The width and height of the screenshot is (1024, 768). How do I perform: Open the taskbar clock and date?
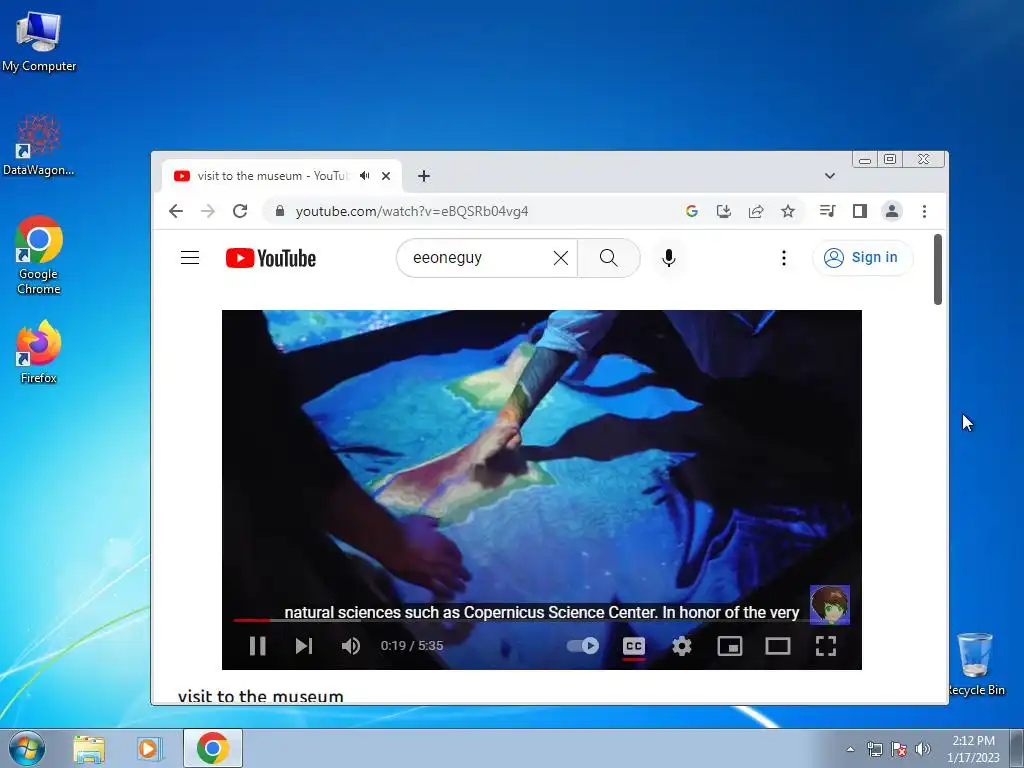pyautogui.click(x=973, y=749)
